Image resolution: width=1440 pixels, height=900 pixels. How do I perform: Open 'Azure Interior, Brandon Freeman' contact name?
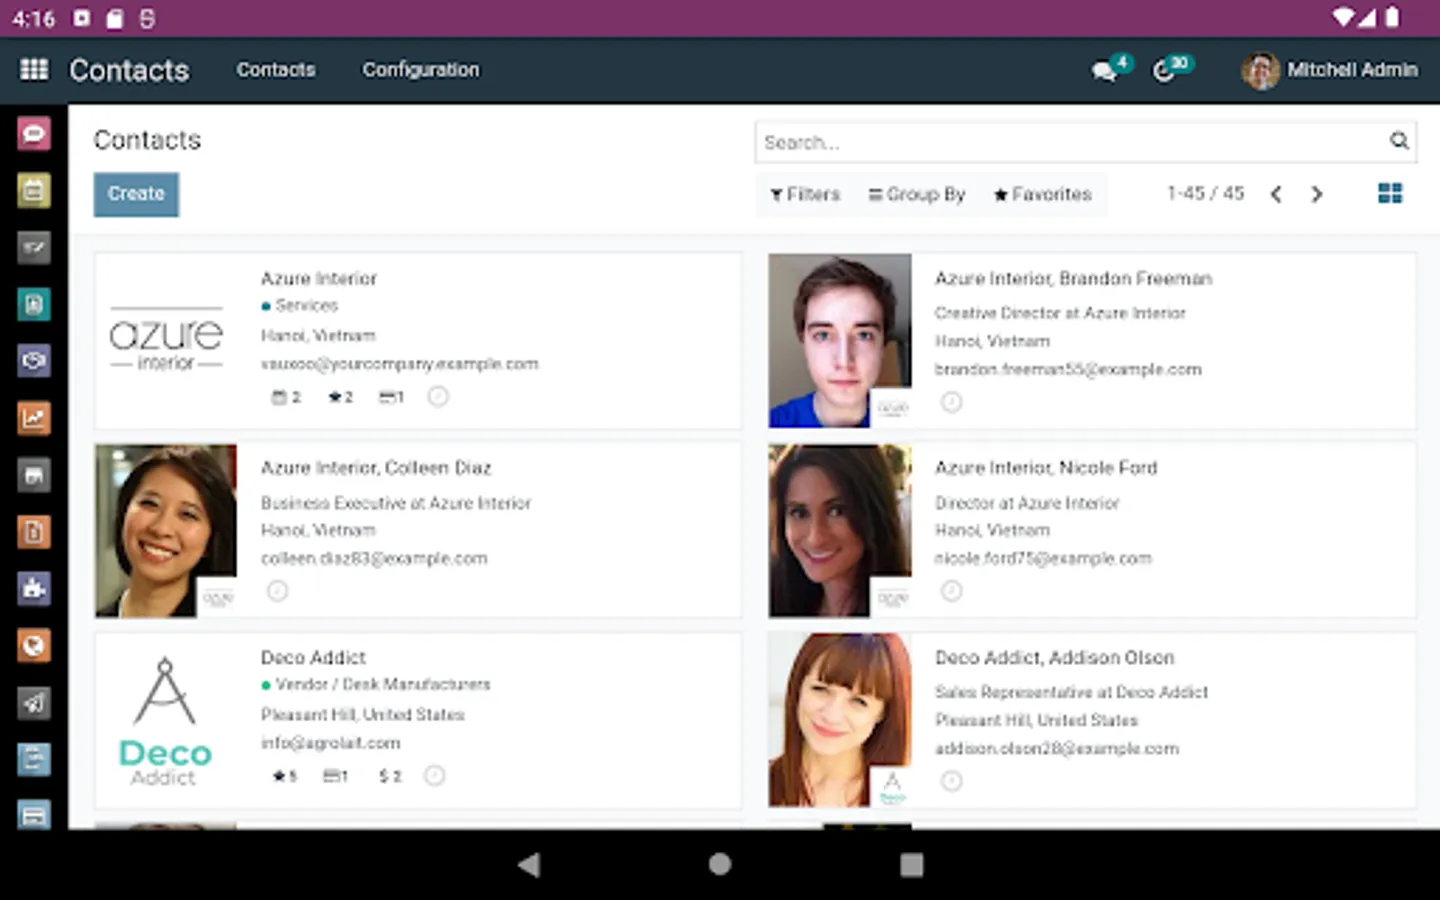pos(1073,279)
